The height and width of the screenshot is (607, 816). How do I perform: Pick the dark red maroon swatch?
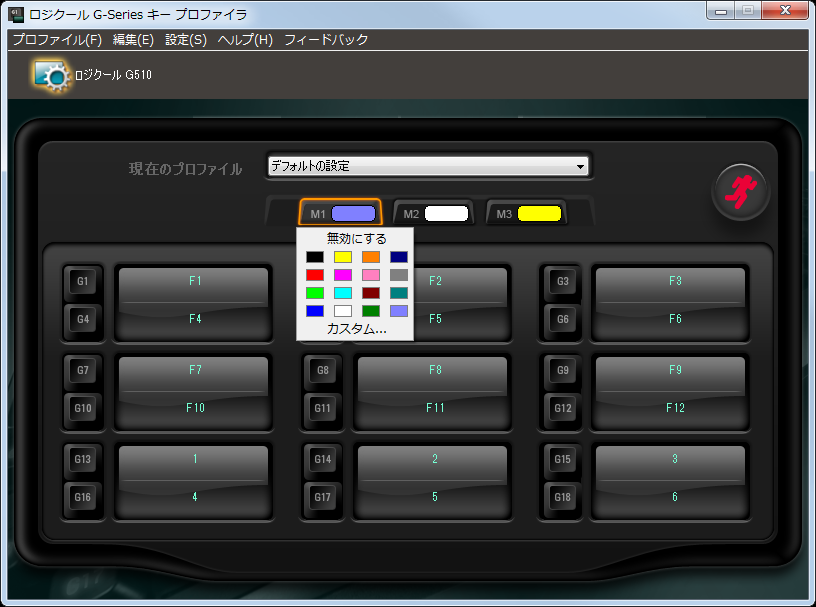tap(371, 293)
